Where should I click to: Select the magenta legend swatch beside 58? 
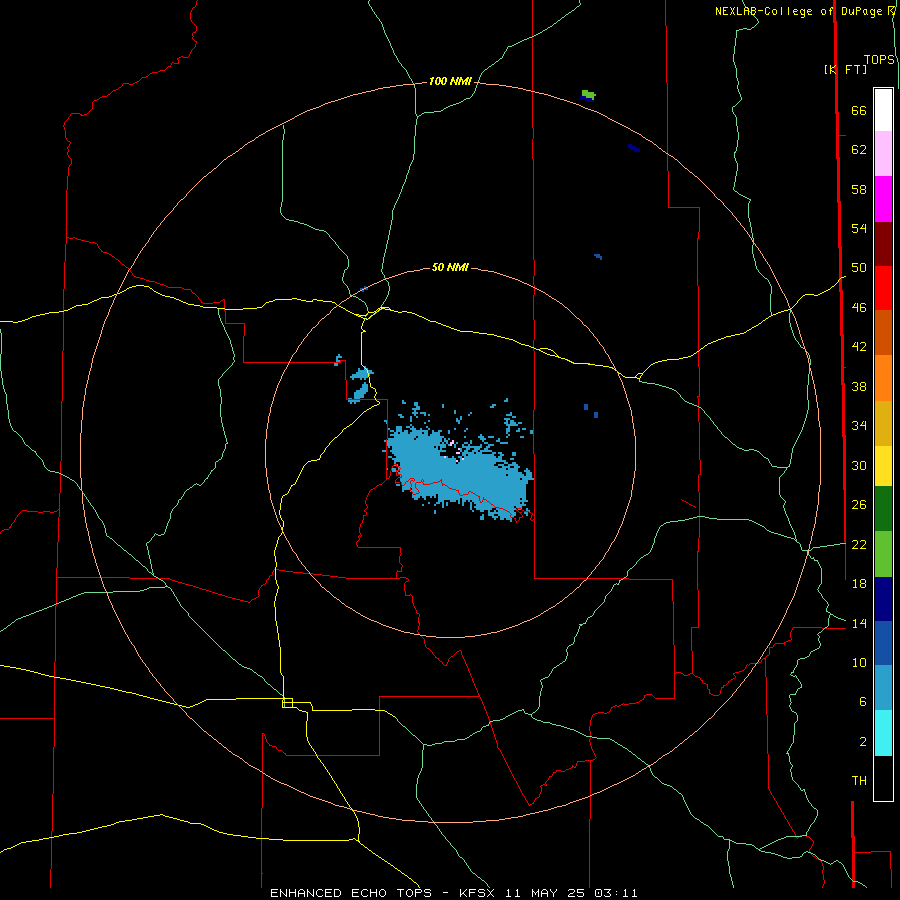[x=883, y=199]
